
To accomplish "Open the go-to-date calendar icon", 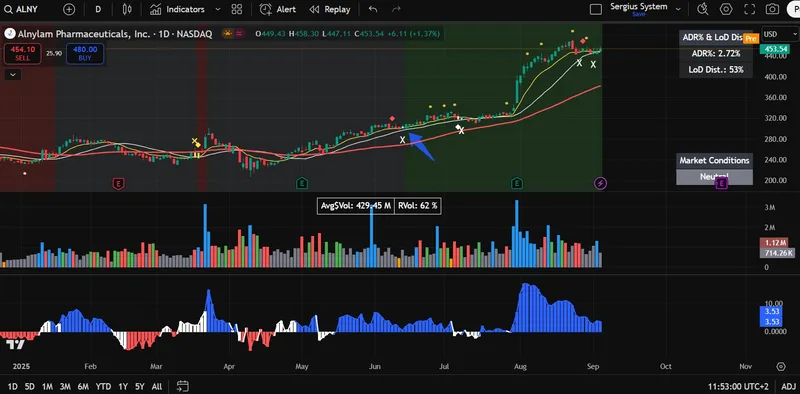I will click(x=183, y=386).
